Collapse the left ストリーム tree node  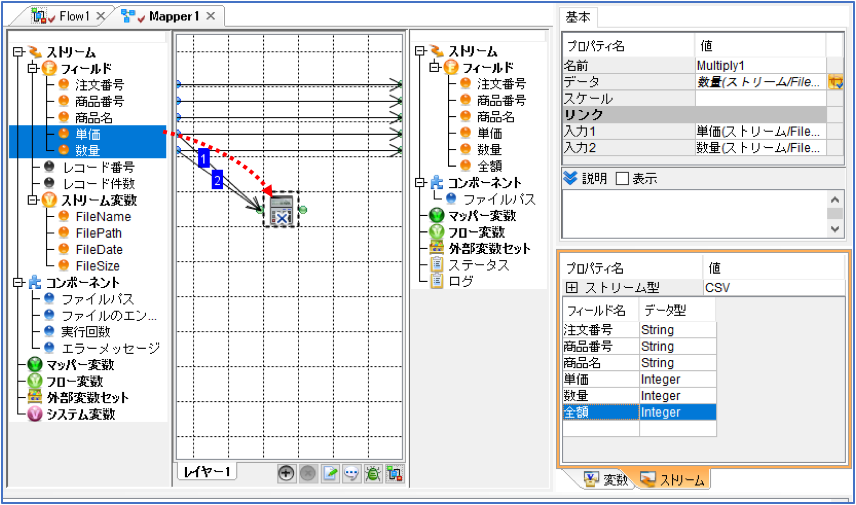pos(19,52)
